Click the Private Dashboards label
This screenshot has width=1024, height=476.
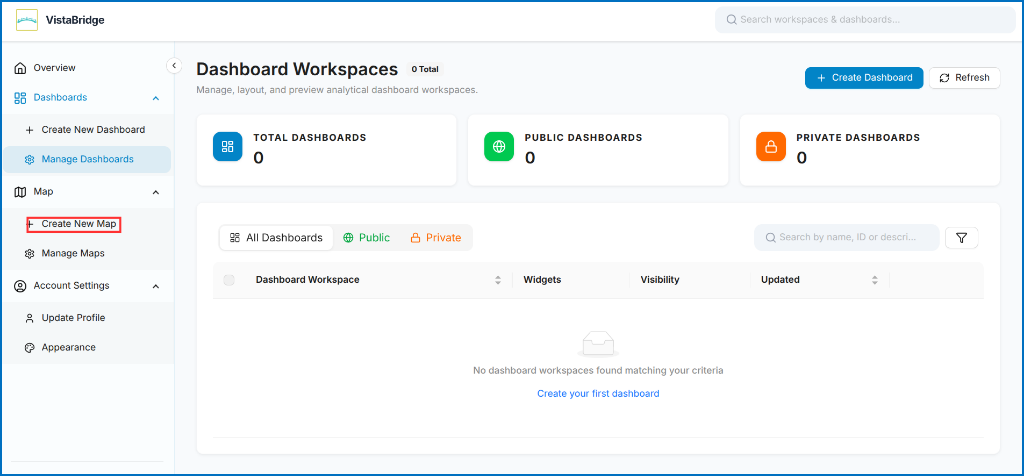pos(858,138)
